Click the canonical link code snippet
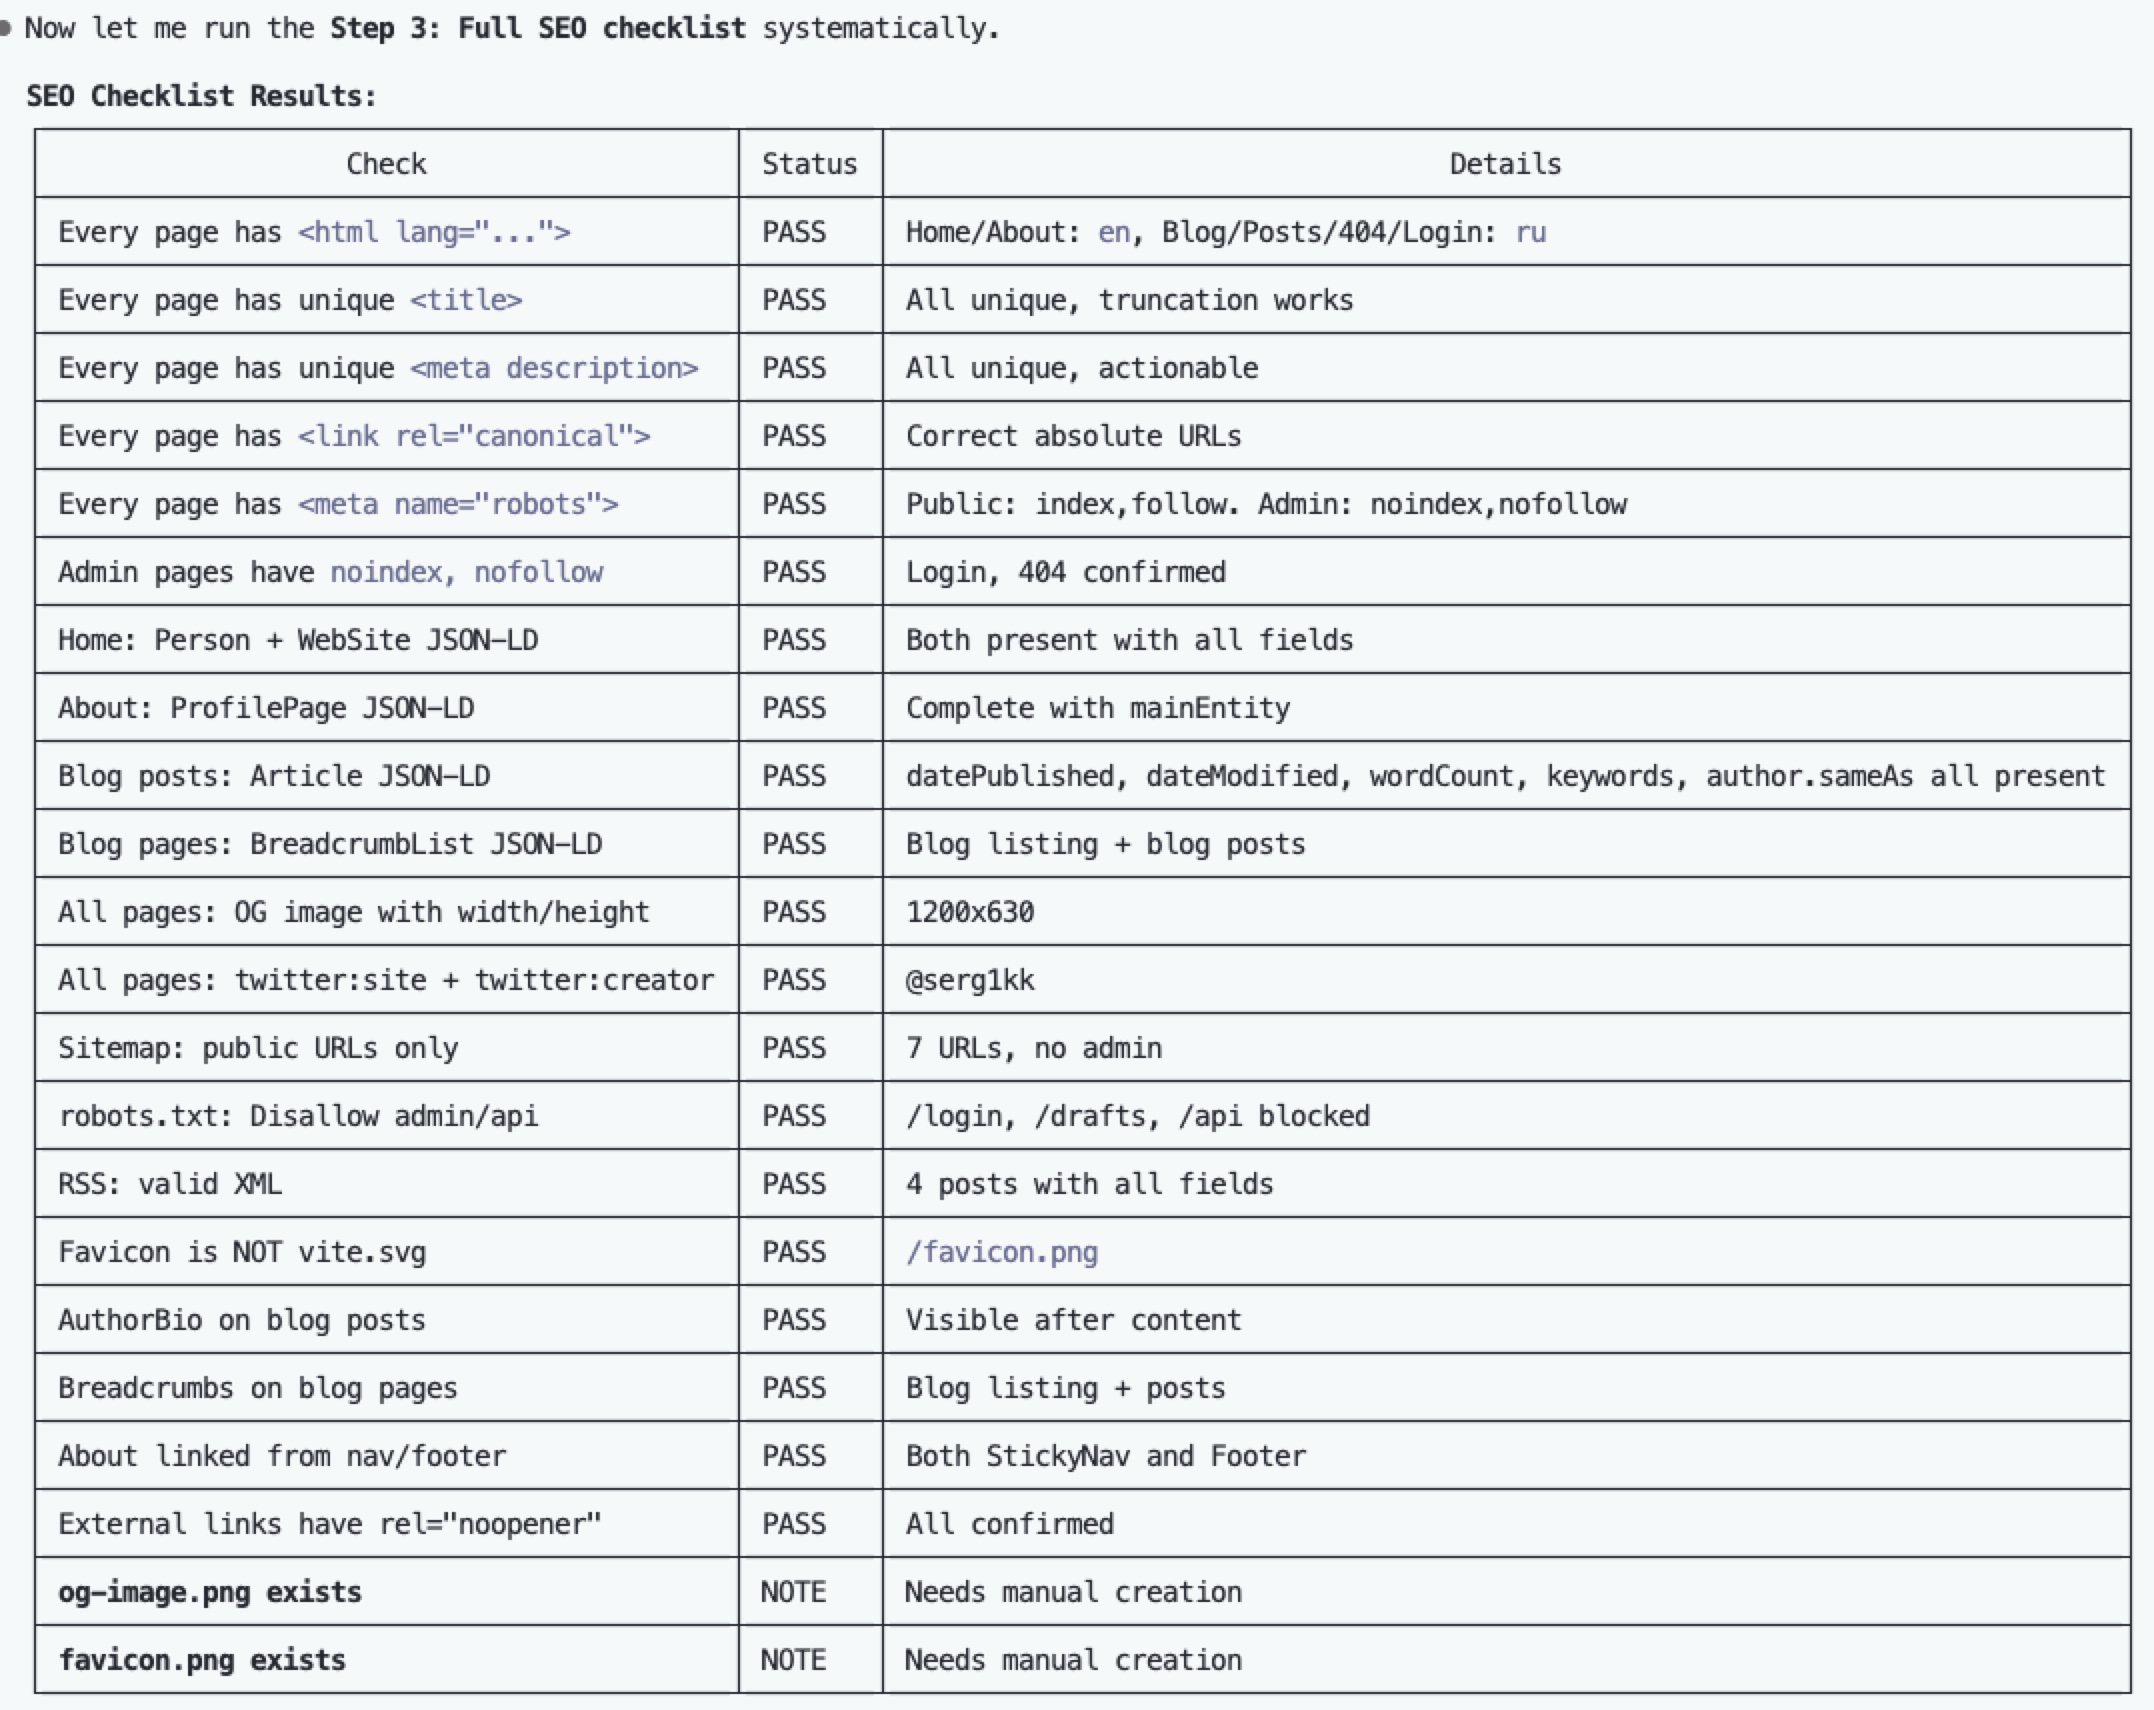 [x=474, y=436]
